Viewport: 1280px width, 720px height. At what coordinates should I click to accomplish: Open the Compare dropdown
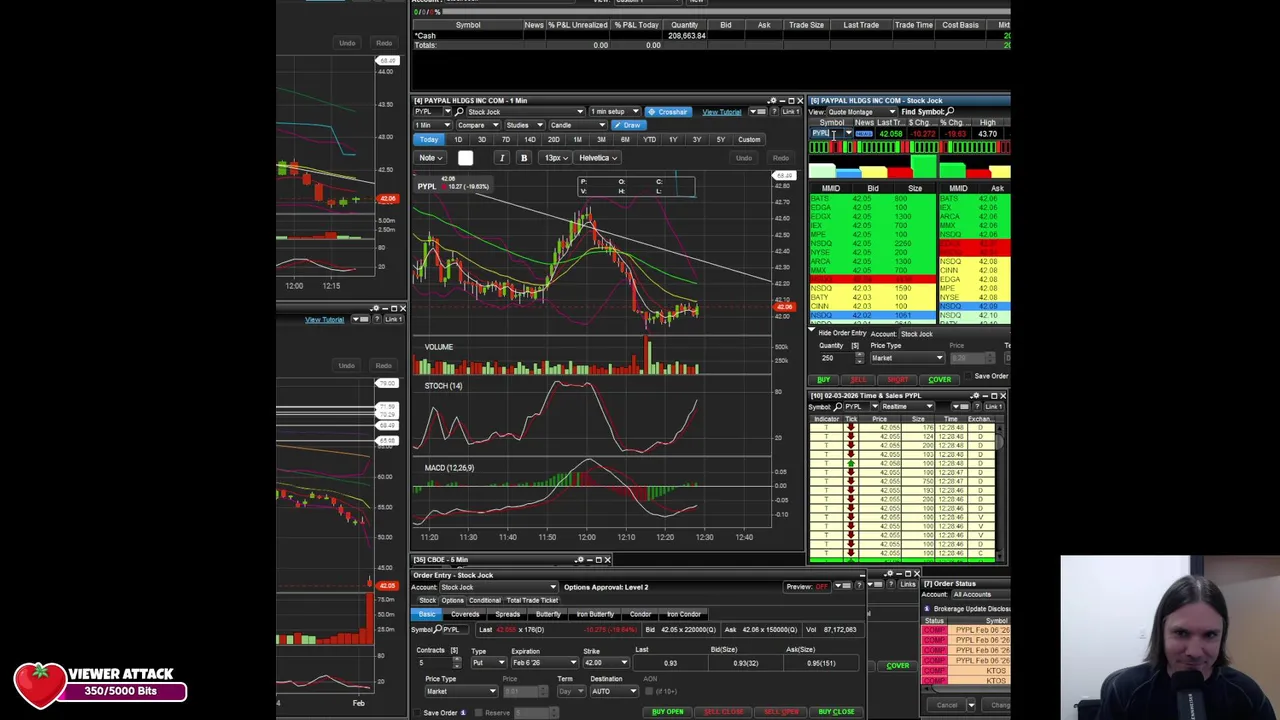(x=478, y=125)
